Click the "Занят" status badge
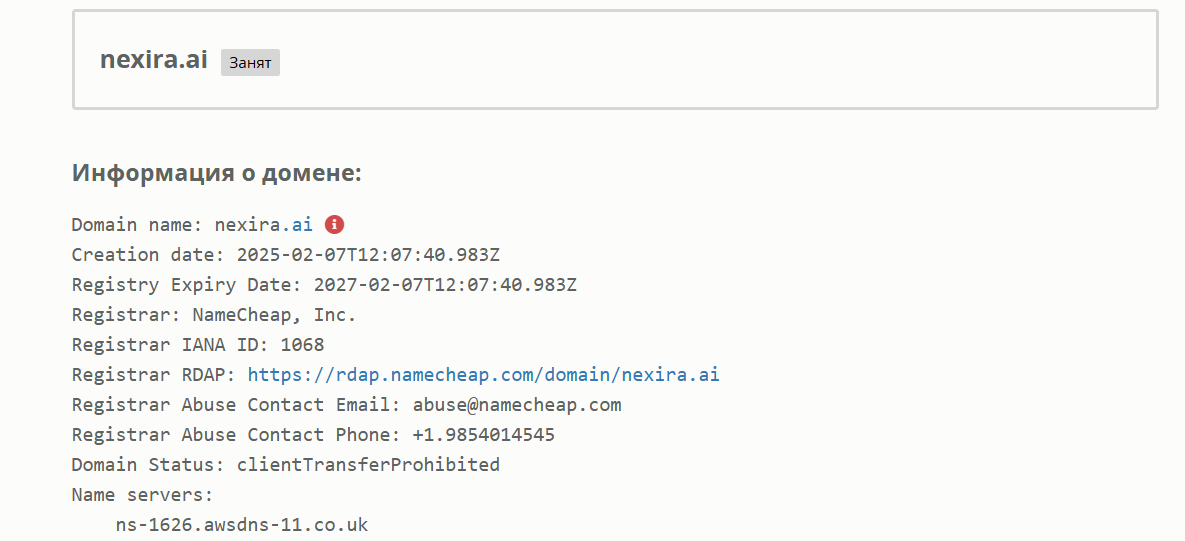This screenshot has width=1185, height=541. tap(250, 63)
